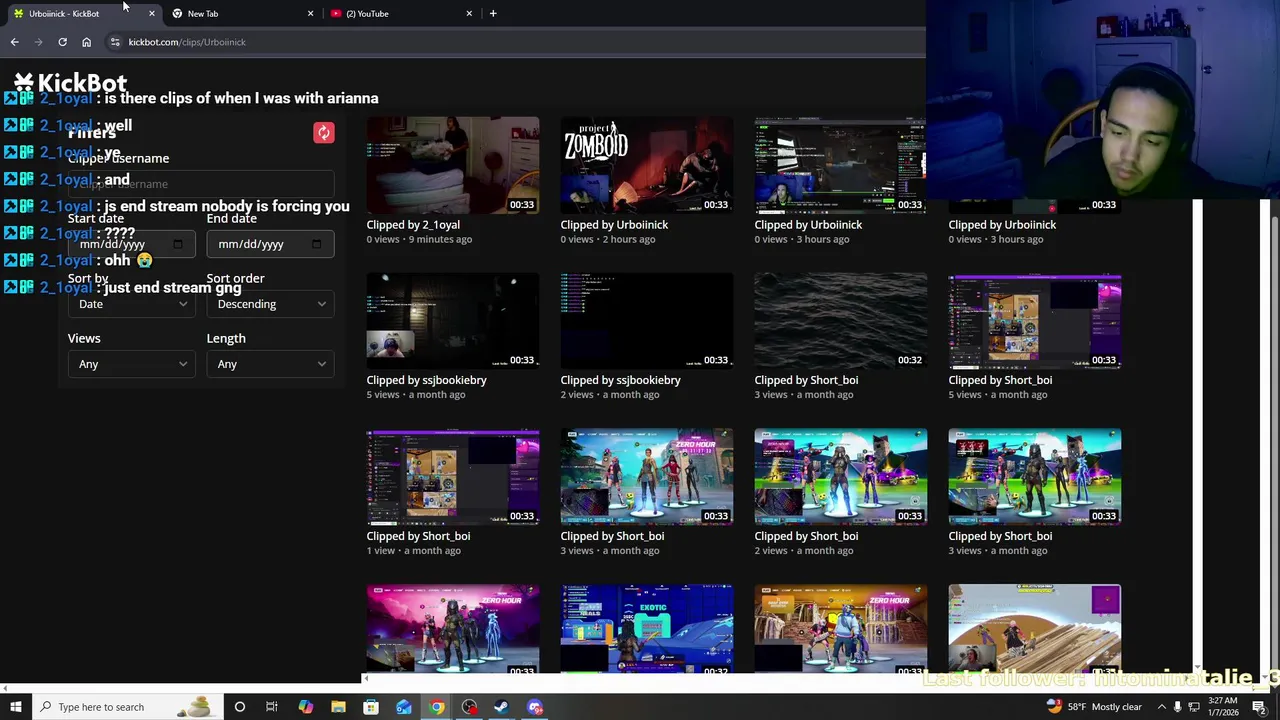Open the 00:32 Short_boi clip thumbnail
Image resolution: width=1280 pixels, height=720 pixels.
[841, 321]
